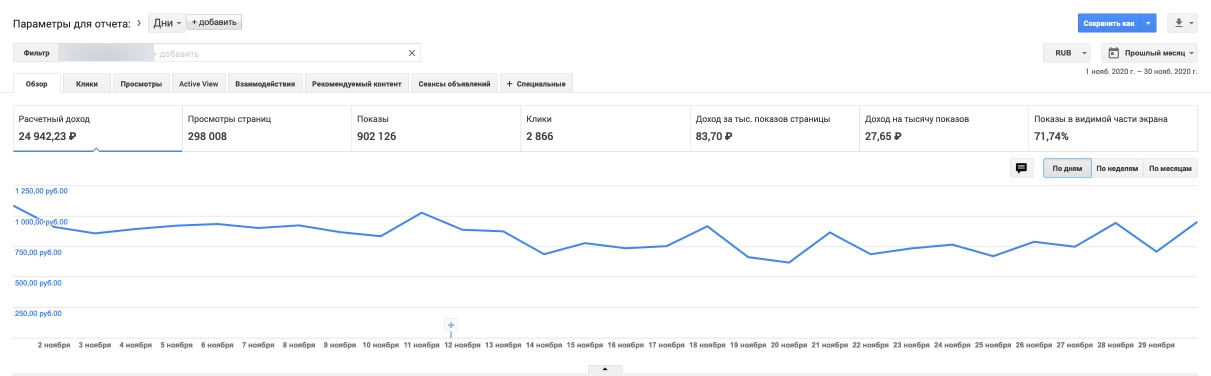
Task: Click the 24 942,23 ₽ revenue value
Action: [47, 137]
